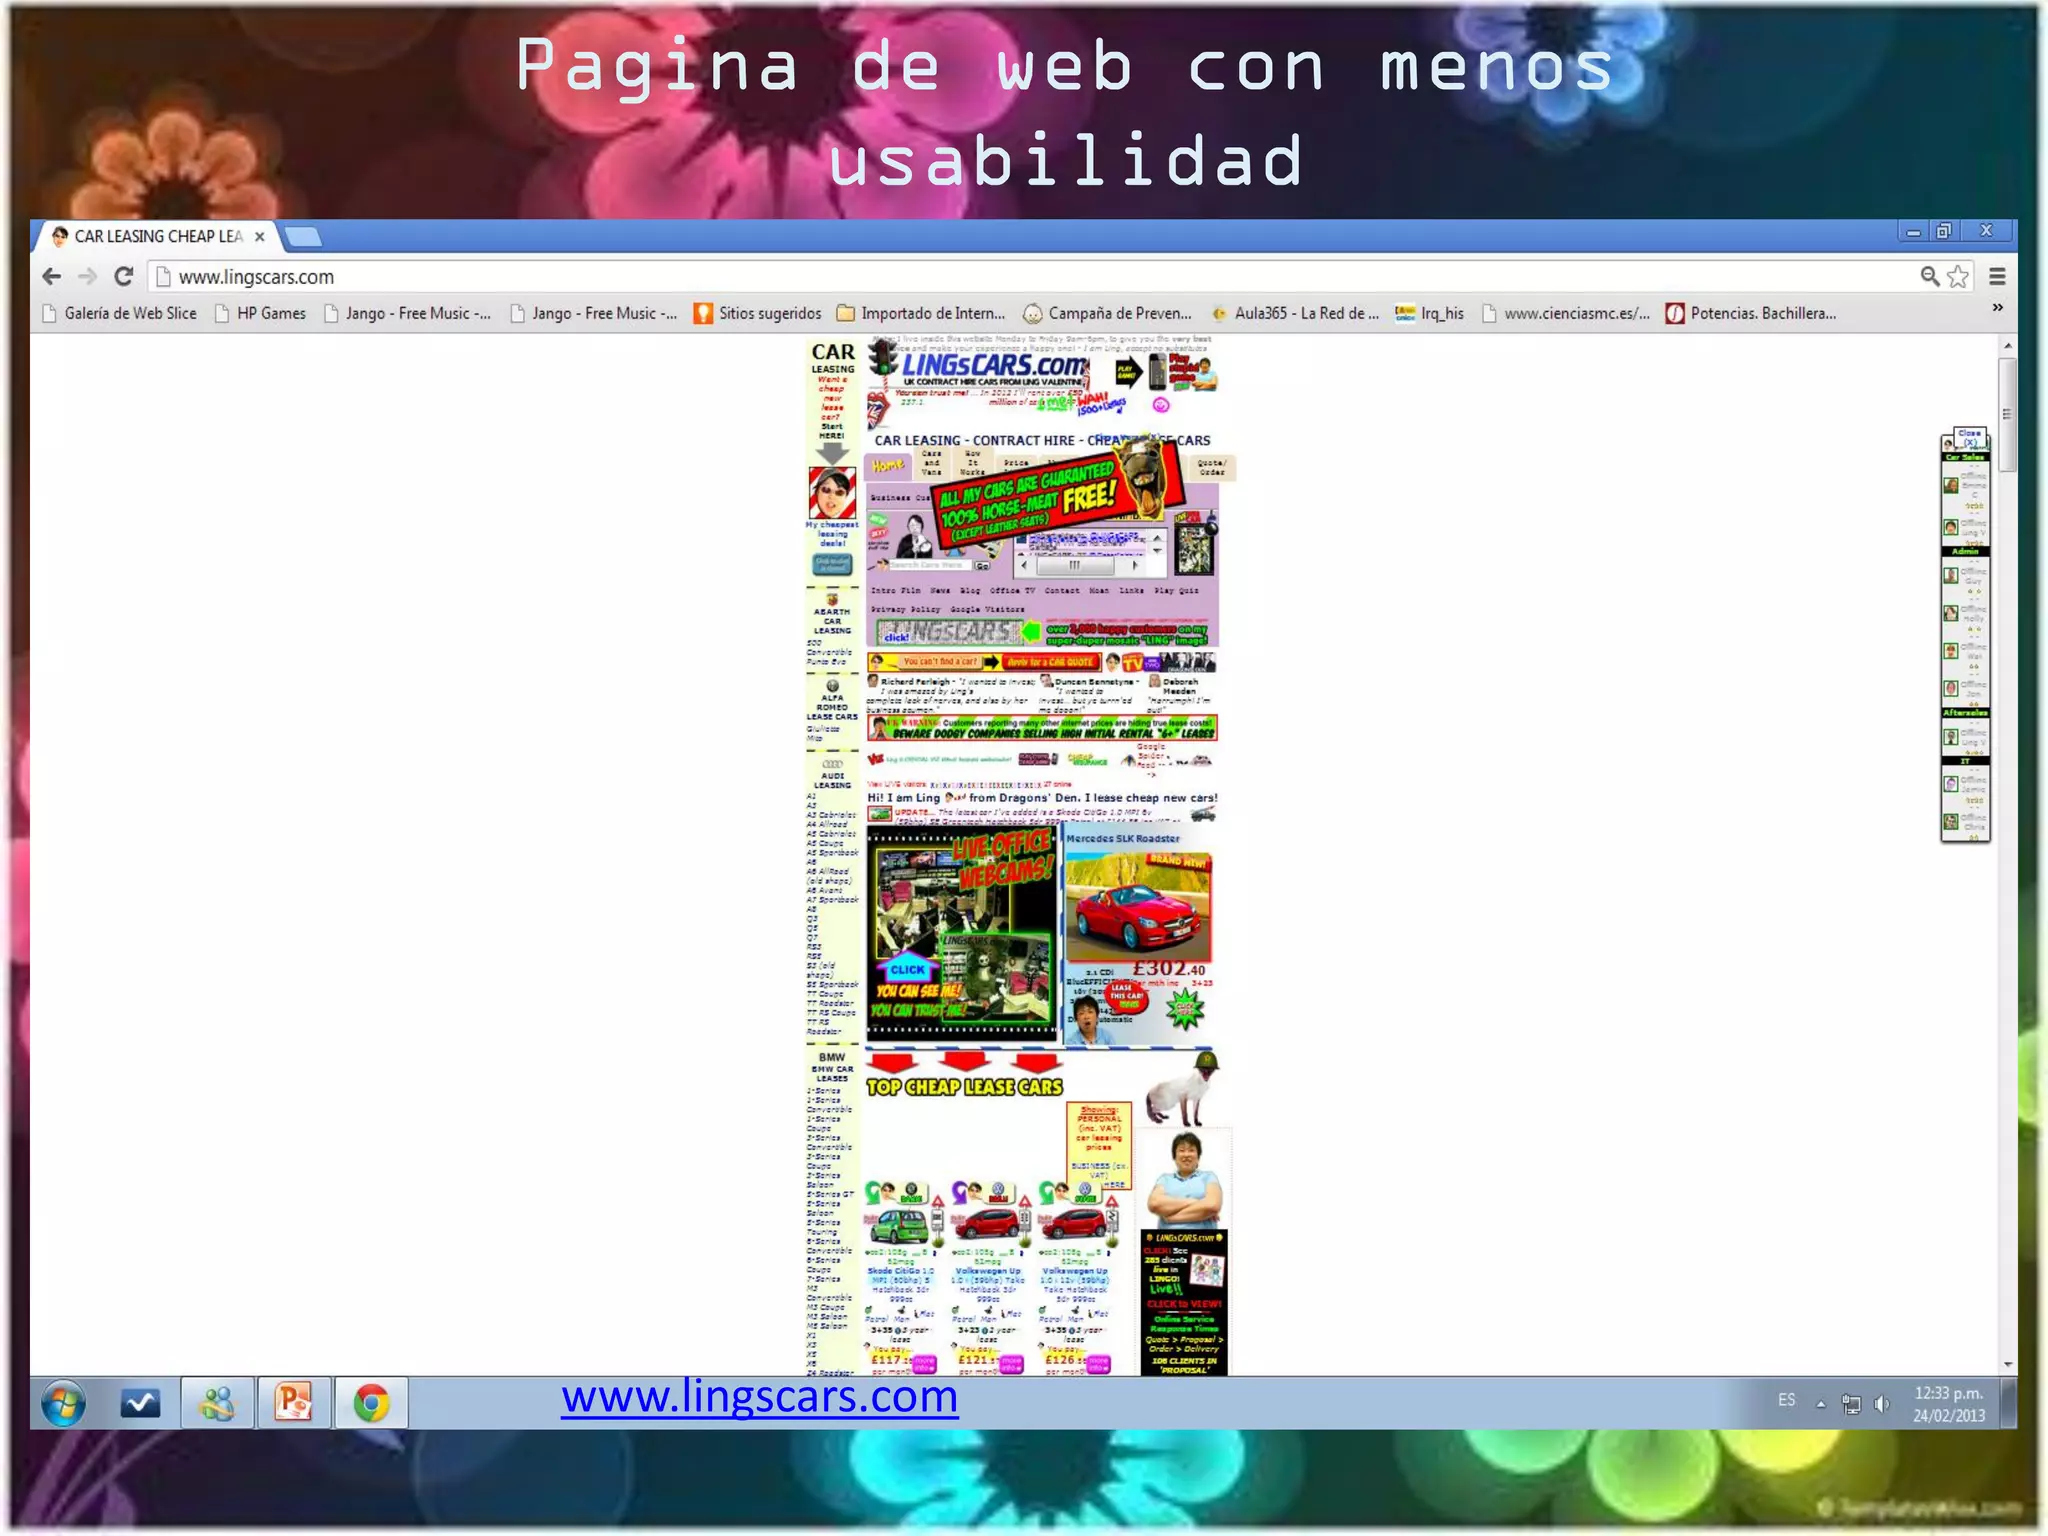Click the browser forward arrow
The width and height of the screenshot is (2048, 1536).
click(88, 277)
